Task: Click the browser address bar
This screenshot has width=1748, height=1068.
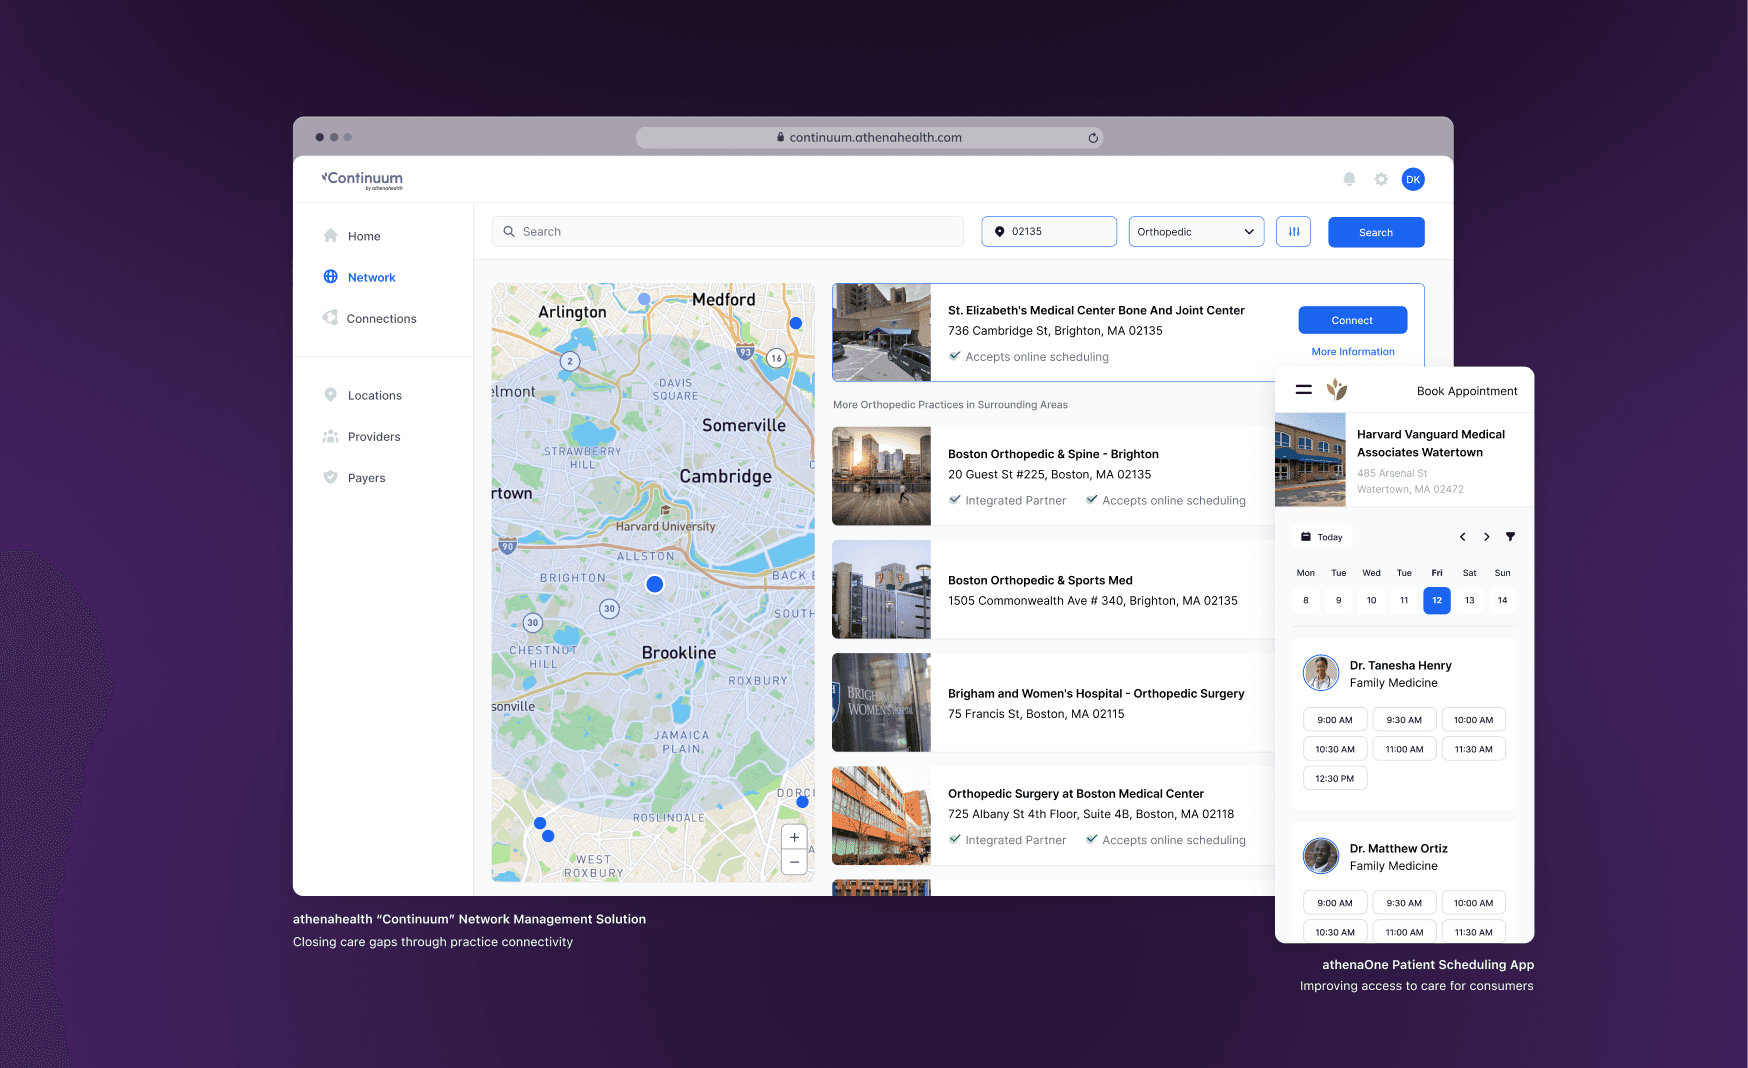Action: point(869,138)
